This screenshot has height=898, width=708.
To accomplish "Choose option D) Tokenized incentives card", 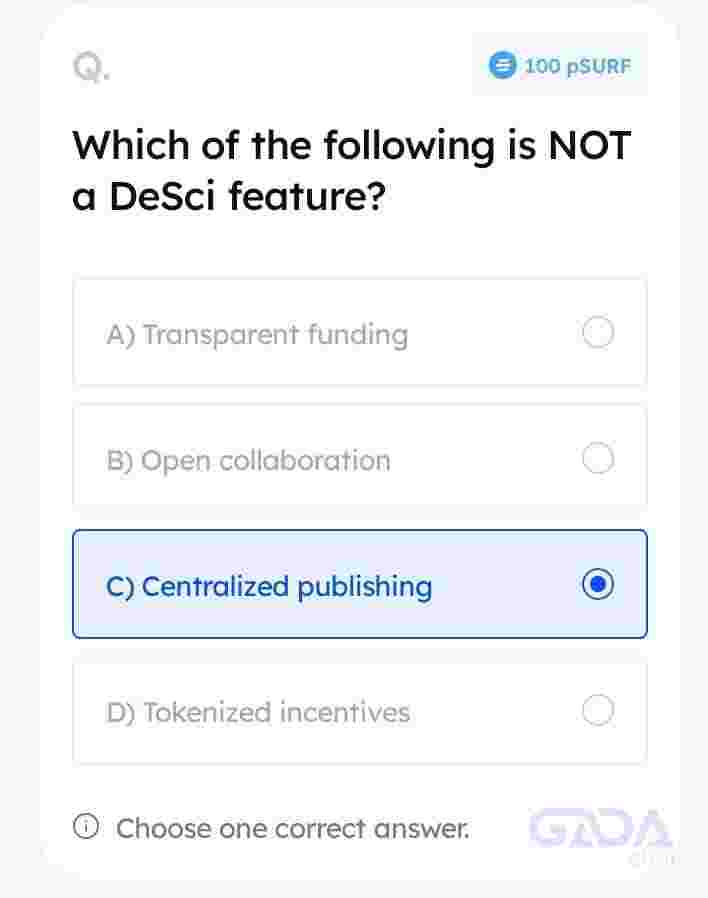I will pyautogui.click(x=360, y=714).
